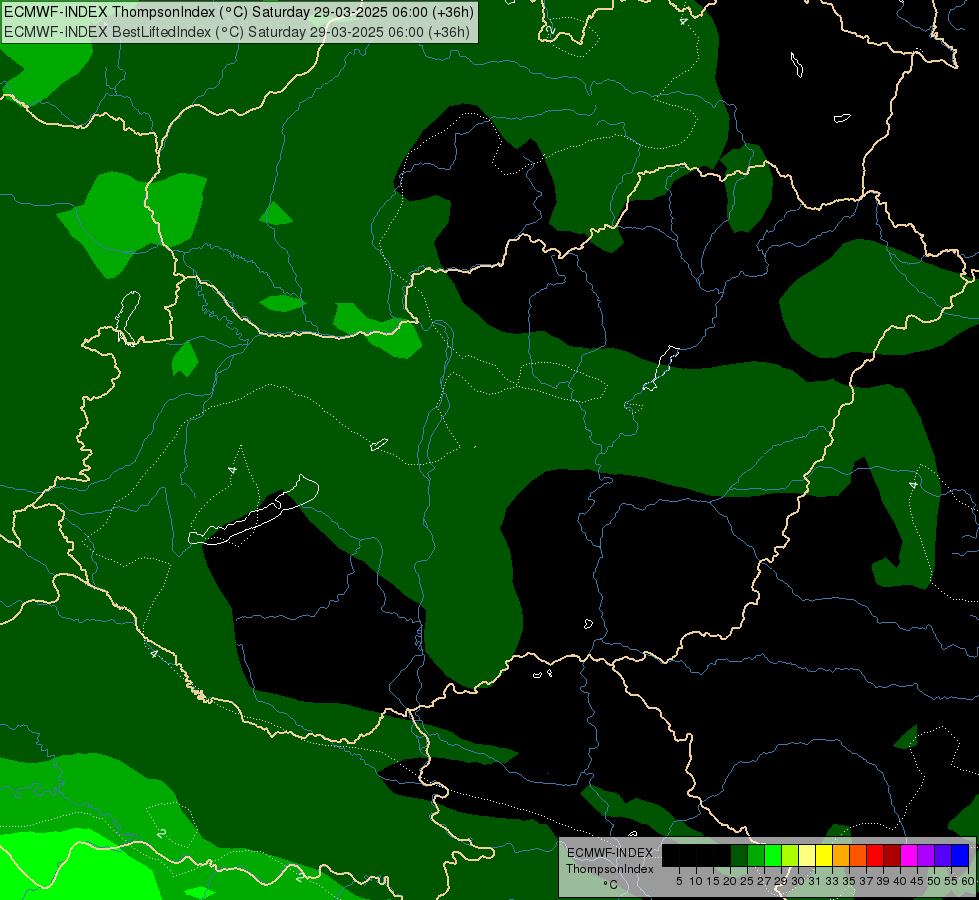
Task: Select the red-orange 35–37 legend swatch
Action: pyautogui.click(x=858, y=855)
